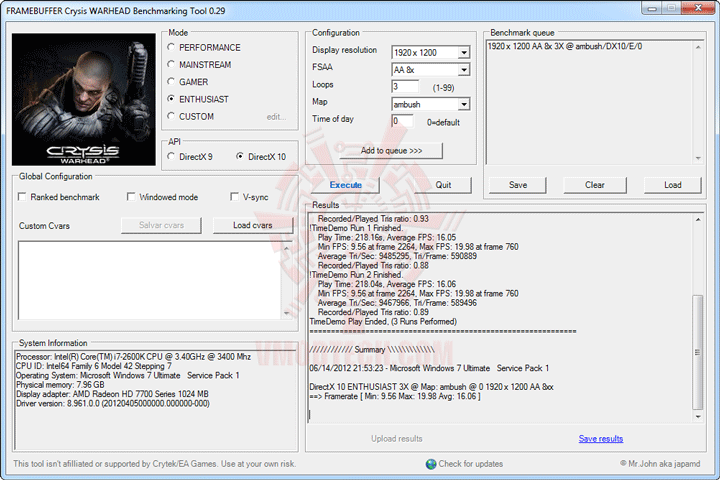Toggle the Windowed mode checkbox
The image size is (720, 480).
[x=131, y=197]
